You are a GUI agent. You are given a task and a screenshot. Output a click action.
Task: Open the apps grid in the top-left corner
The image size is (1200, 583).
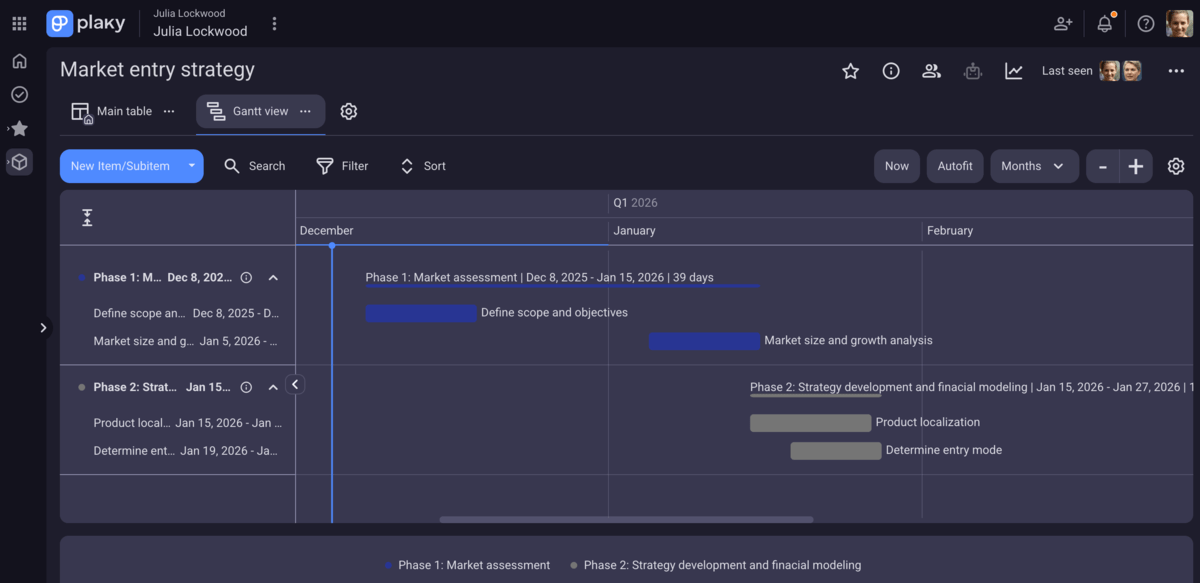tap(18, 22)
